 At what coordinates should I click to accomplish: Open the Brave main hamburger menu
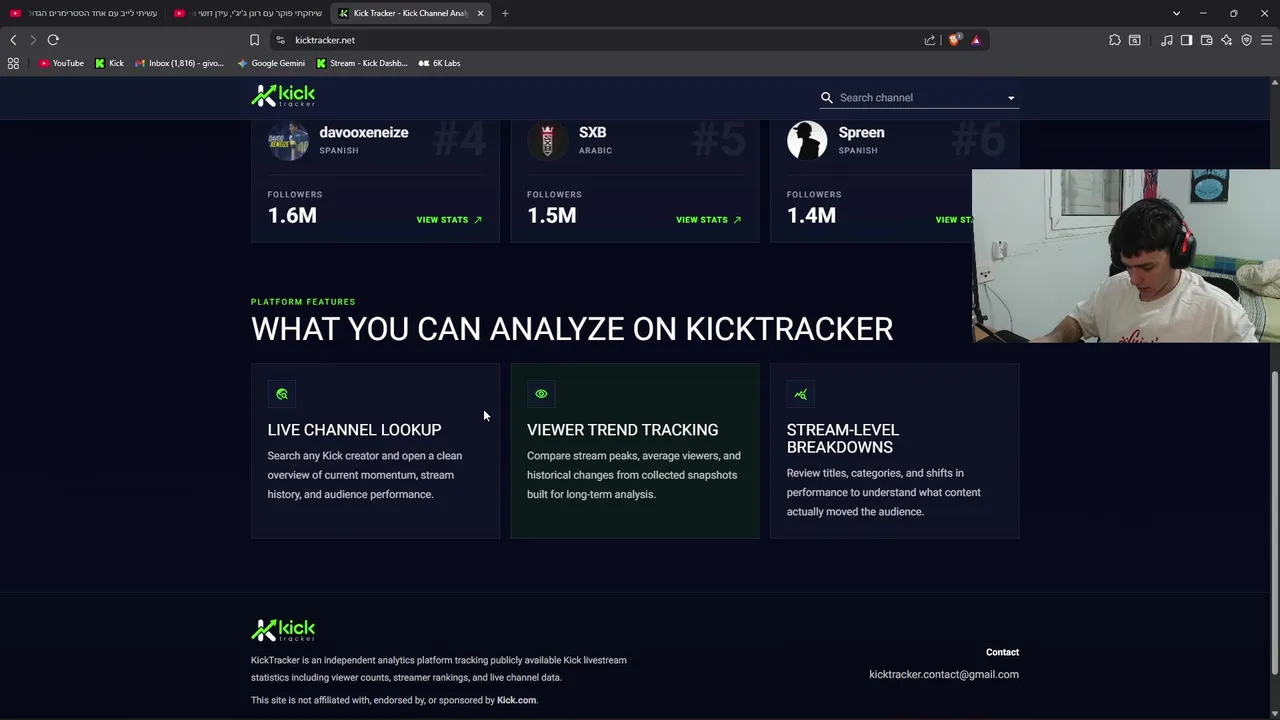point(1266,40)
